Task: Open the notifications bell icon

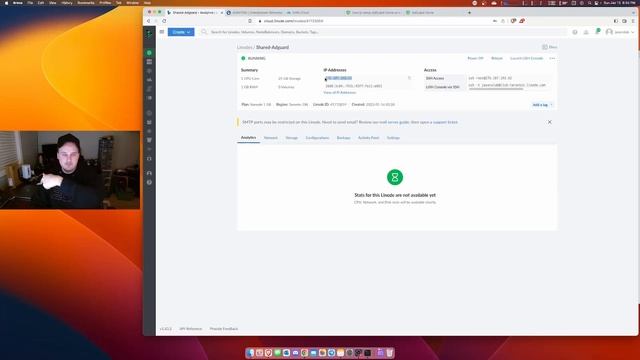Action: click(598, 31)
